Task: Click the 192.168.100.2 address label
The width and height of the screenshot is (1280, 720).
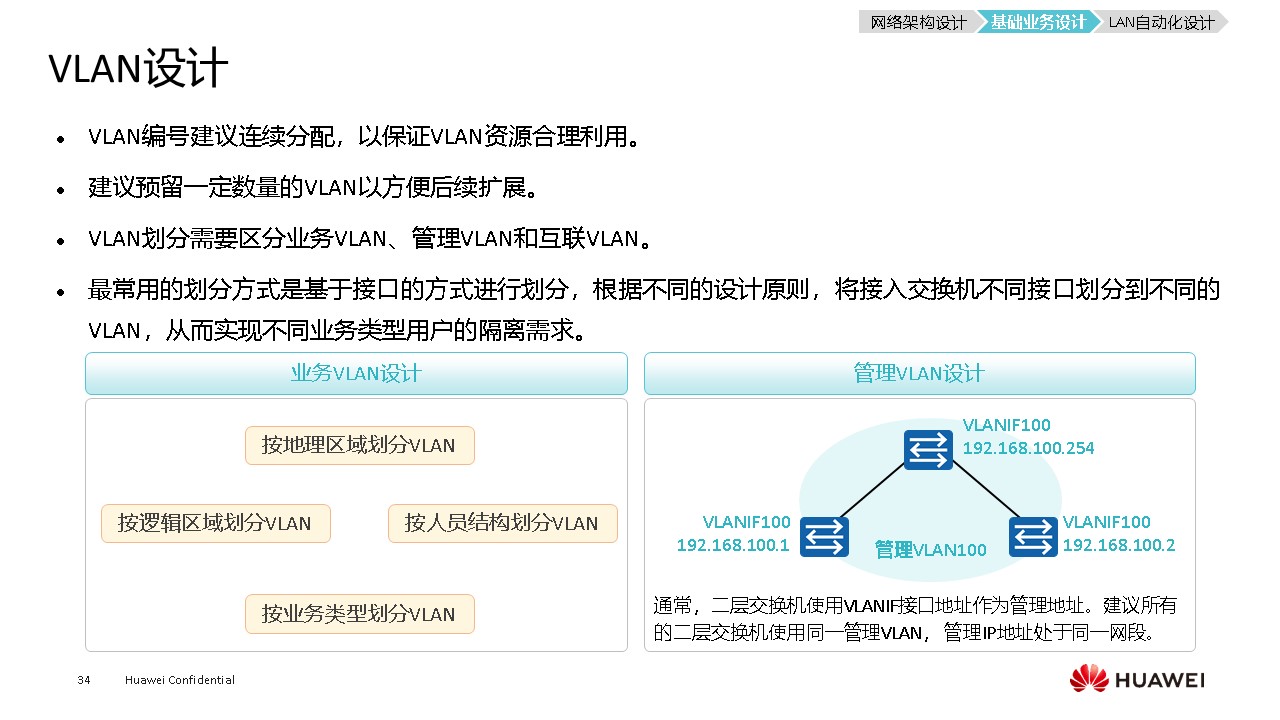Action: [1118, 545]
